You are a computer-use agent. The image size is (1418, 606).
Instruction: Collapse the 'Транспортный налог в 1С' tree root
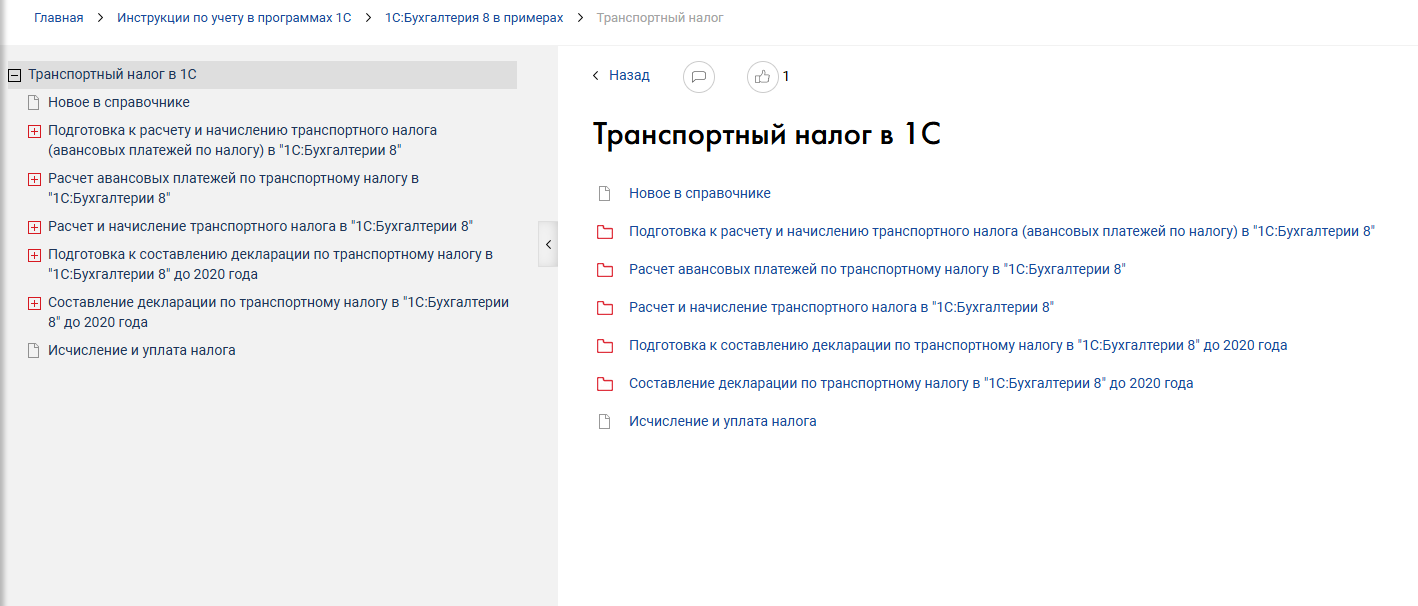coord(15,75)
